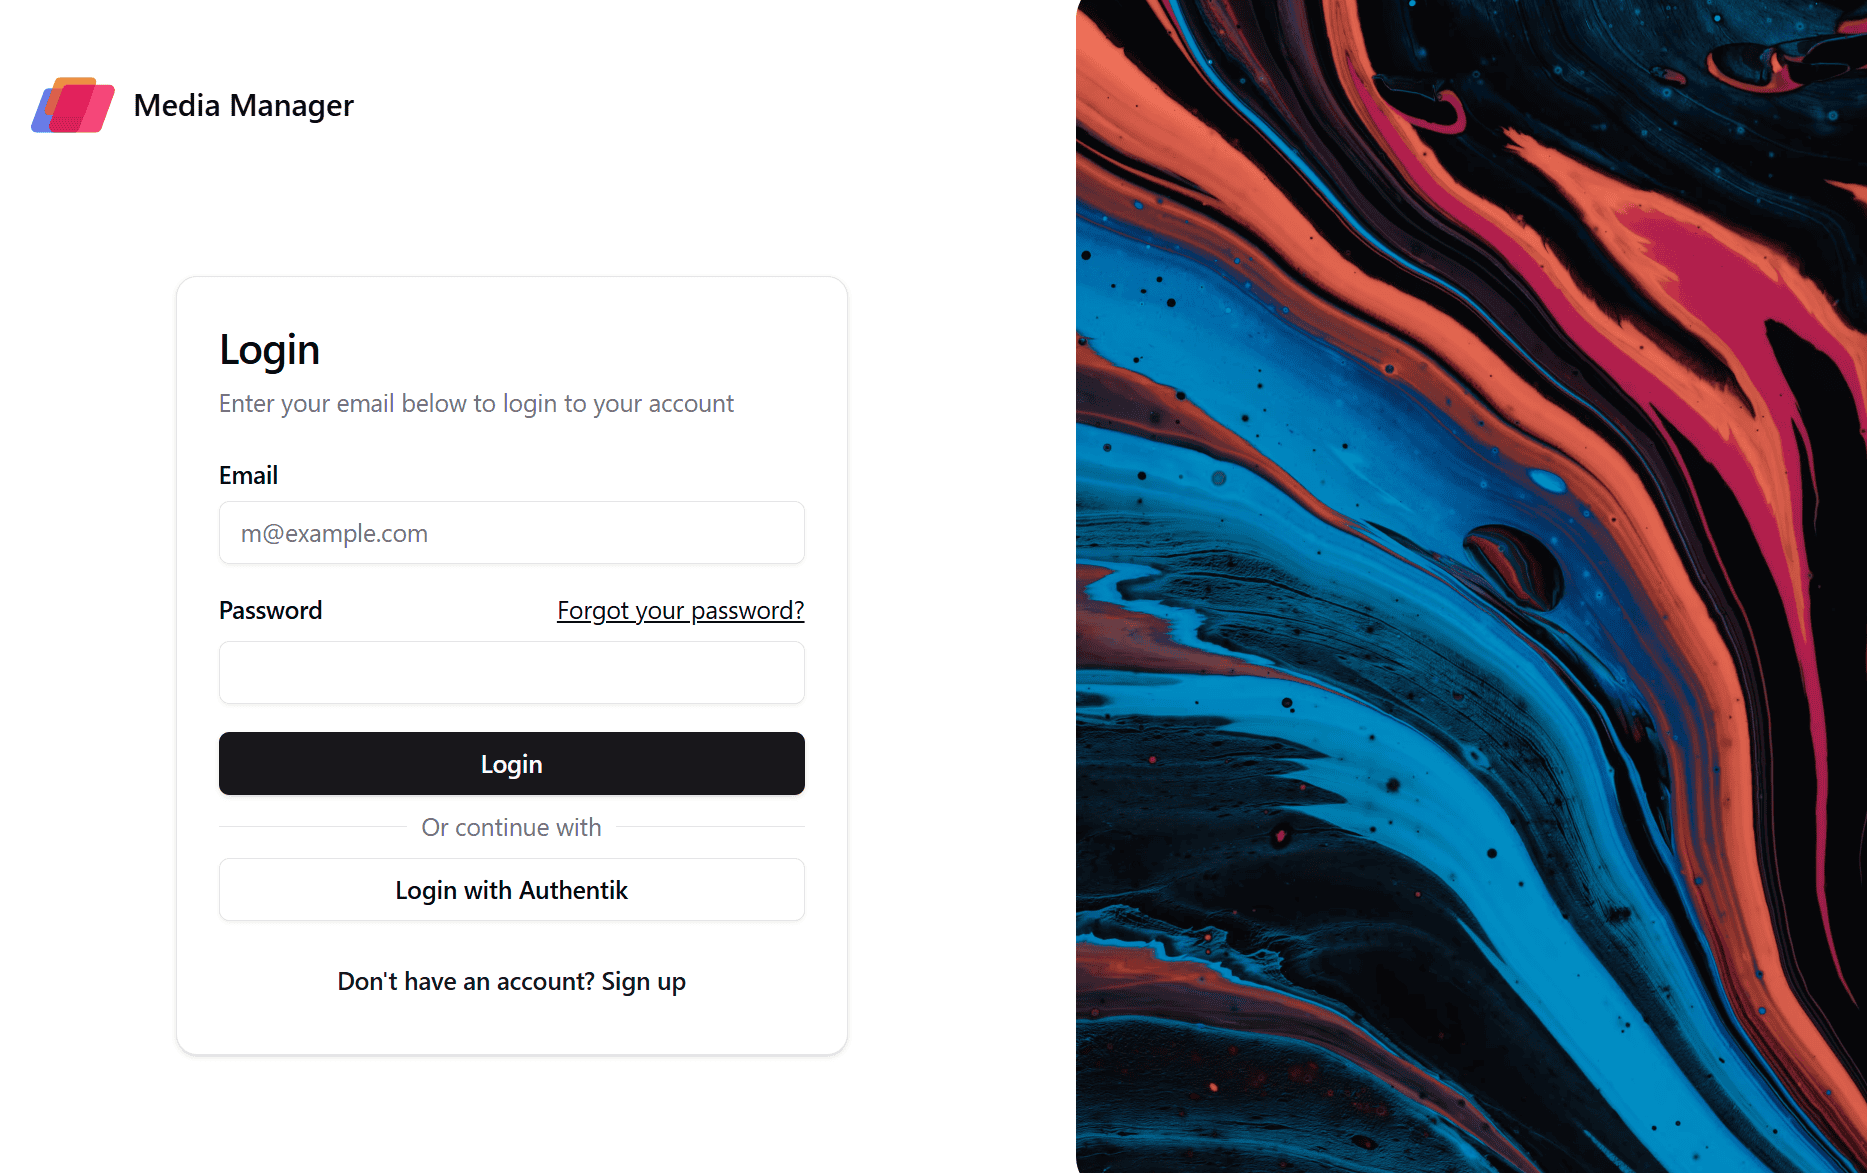This screenshot has width=1867, height=1173.
Task: Click the divider line right of 'Or continue with'
Action: click(x=710, y=827)
